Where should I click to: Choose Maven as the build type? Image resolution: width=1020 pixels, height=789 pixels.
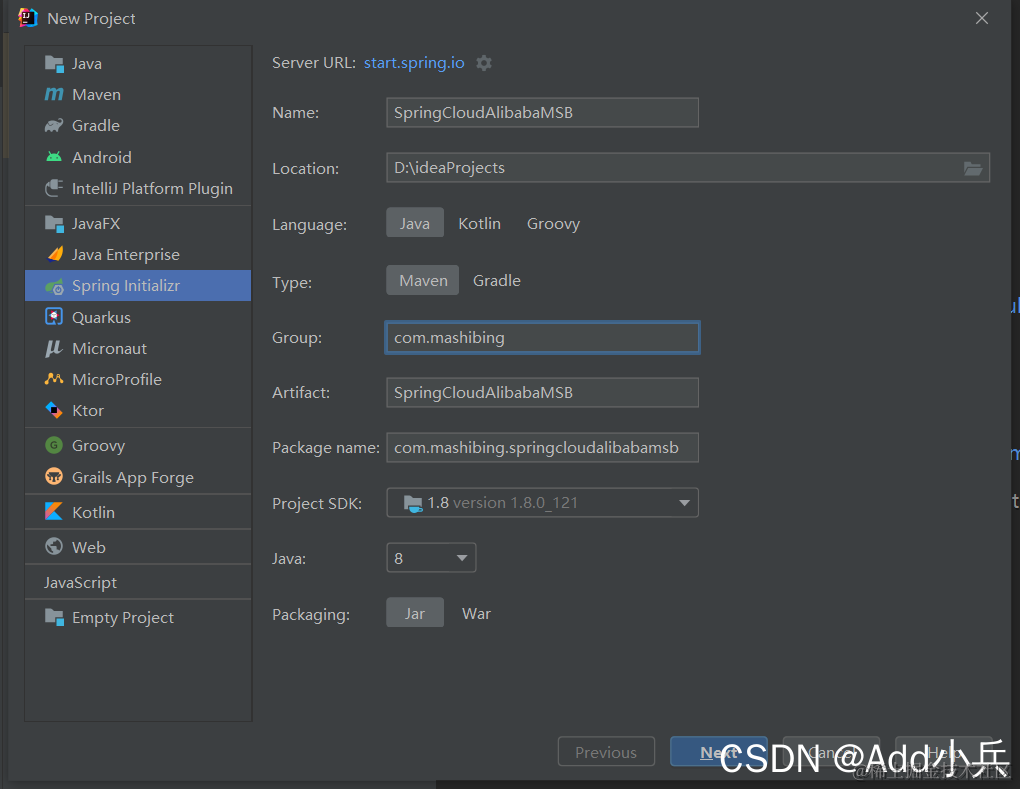click(x=423, y=280)
